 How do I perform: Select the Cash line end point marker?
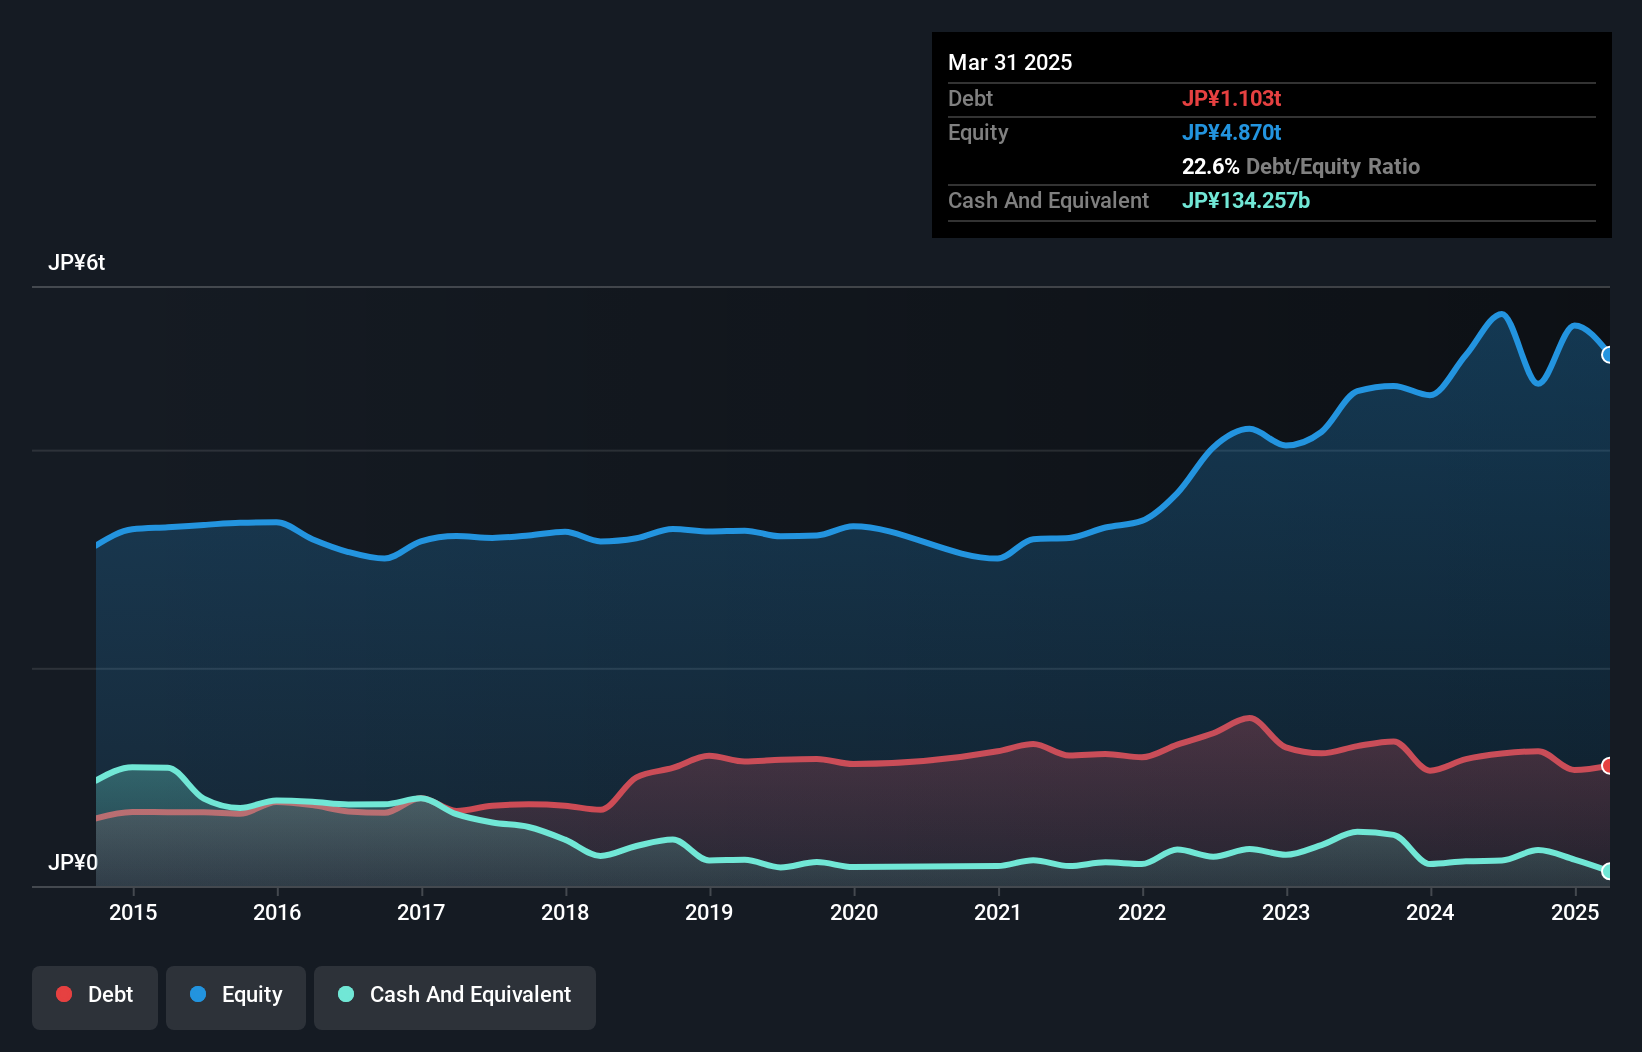pyautogui.click(x=1608, y=871)
